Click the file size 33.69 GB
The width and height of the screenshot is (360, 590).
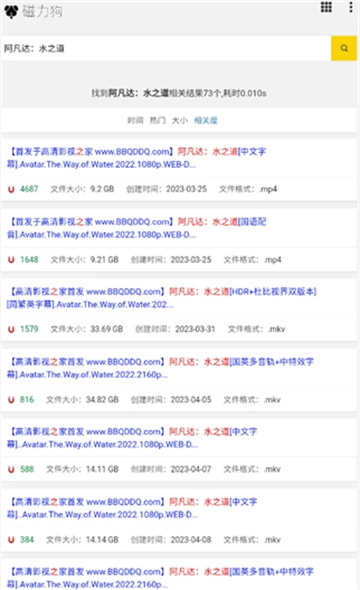(x=106, y=329)
